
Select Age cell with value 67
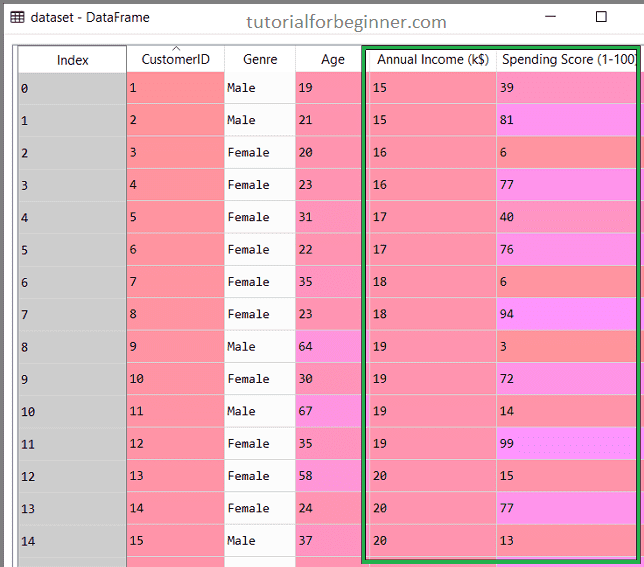[329, 411]
